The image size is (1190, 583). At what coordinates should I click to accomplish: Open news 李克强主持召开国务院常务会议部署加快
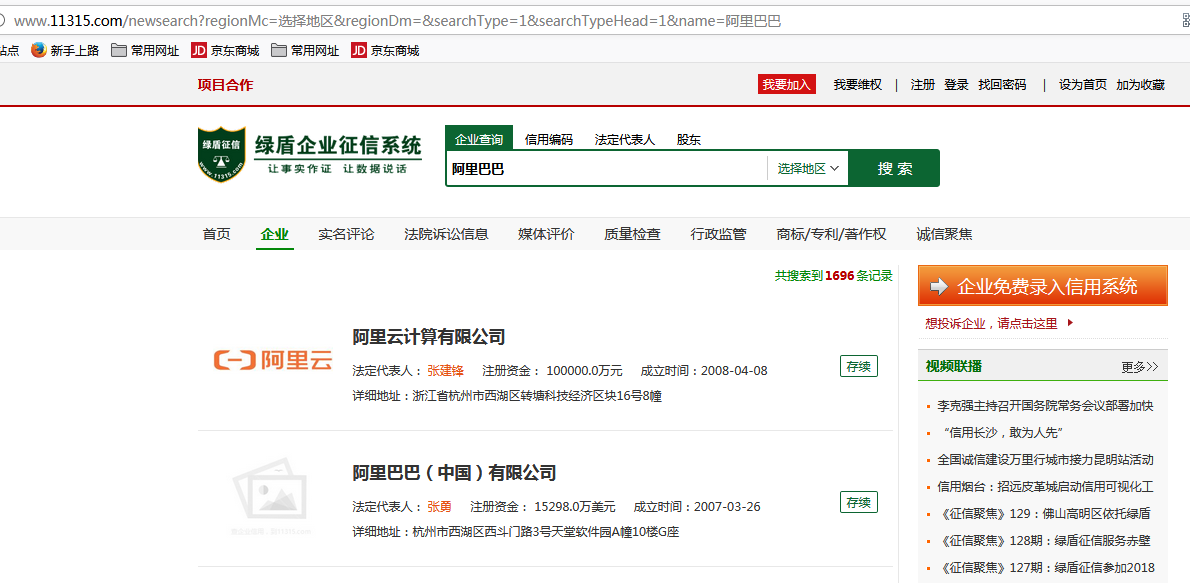1046,406
